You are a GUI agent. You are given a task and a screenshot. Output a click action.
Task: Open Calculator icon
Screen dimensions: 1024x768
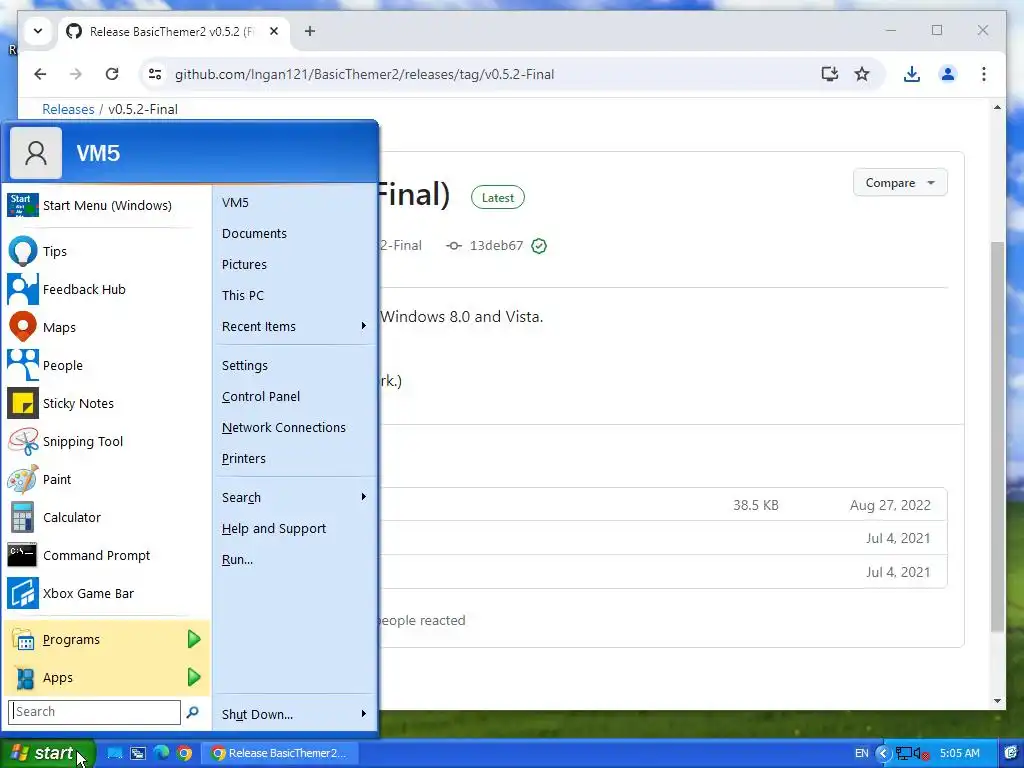coord(22,517)
